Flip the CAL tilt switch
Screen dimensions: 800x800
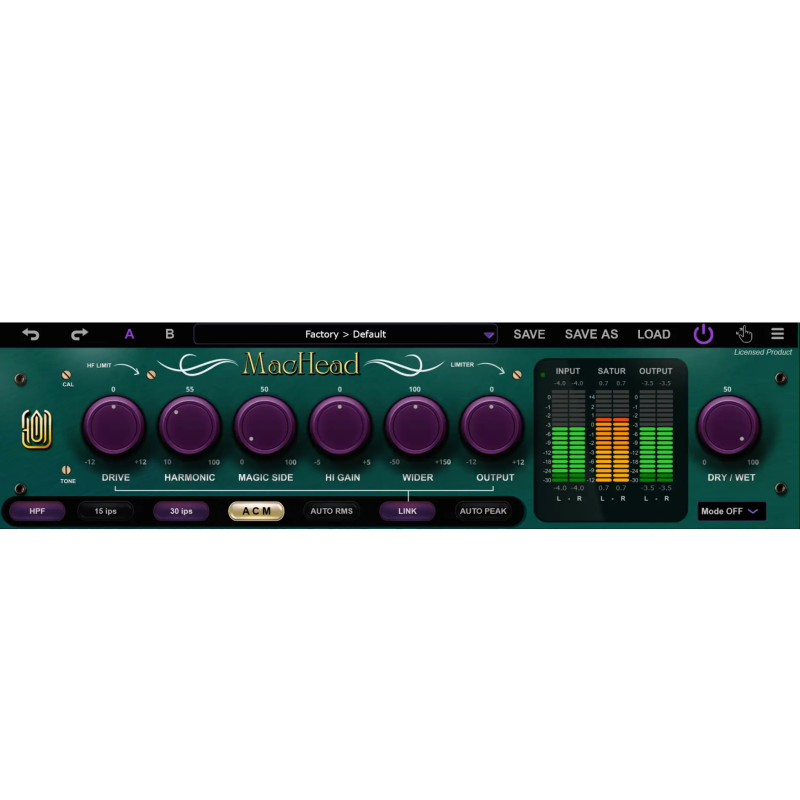[x=66, y=372]
